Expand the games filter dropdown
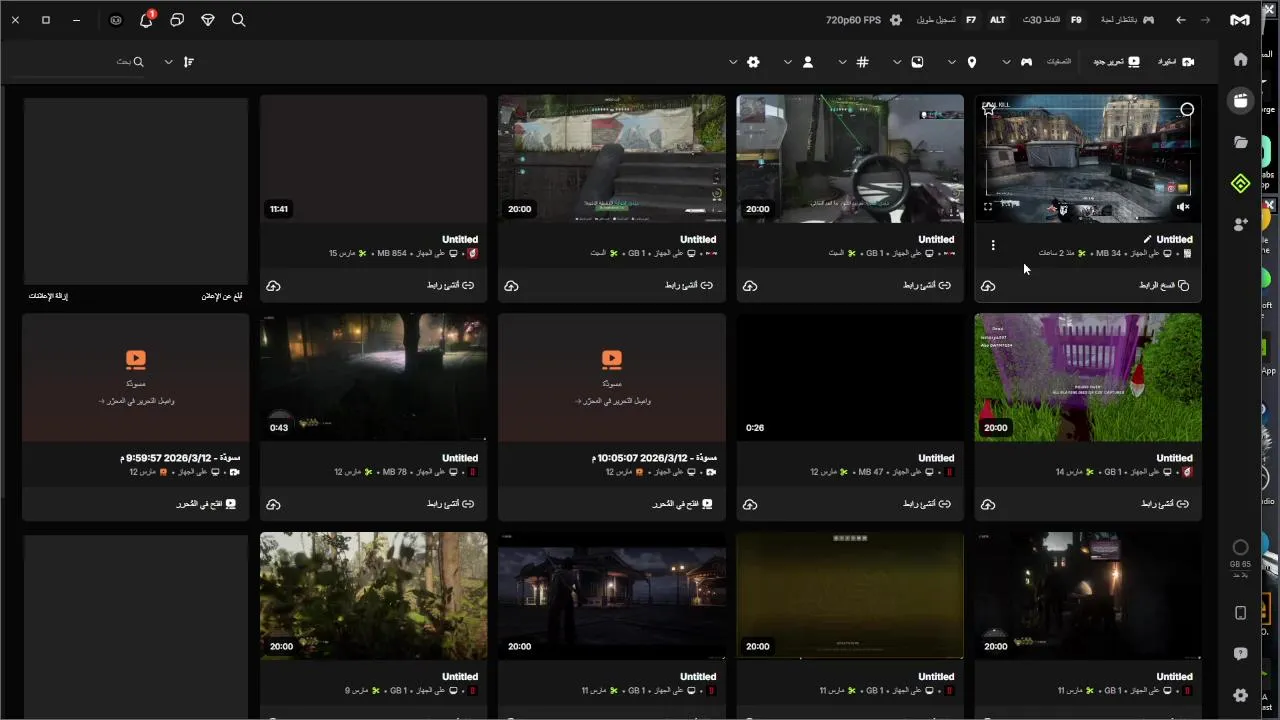Viewport: 1280px width, 720px height. point(1006,62)
